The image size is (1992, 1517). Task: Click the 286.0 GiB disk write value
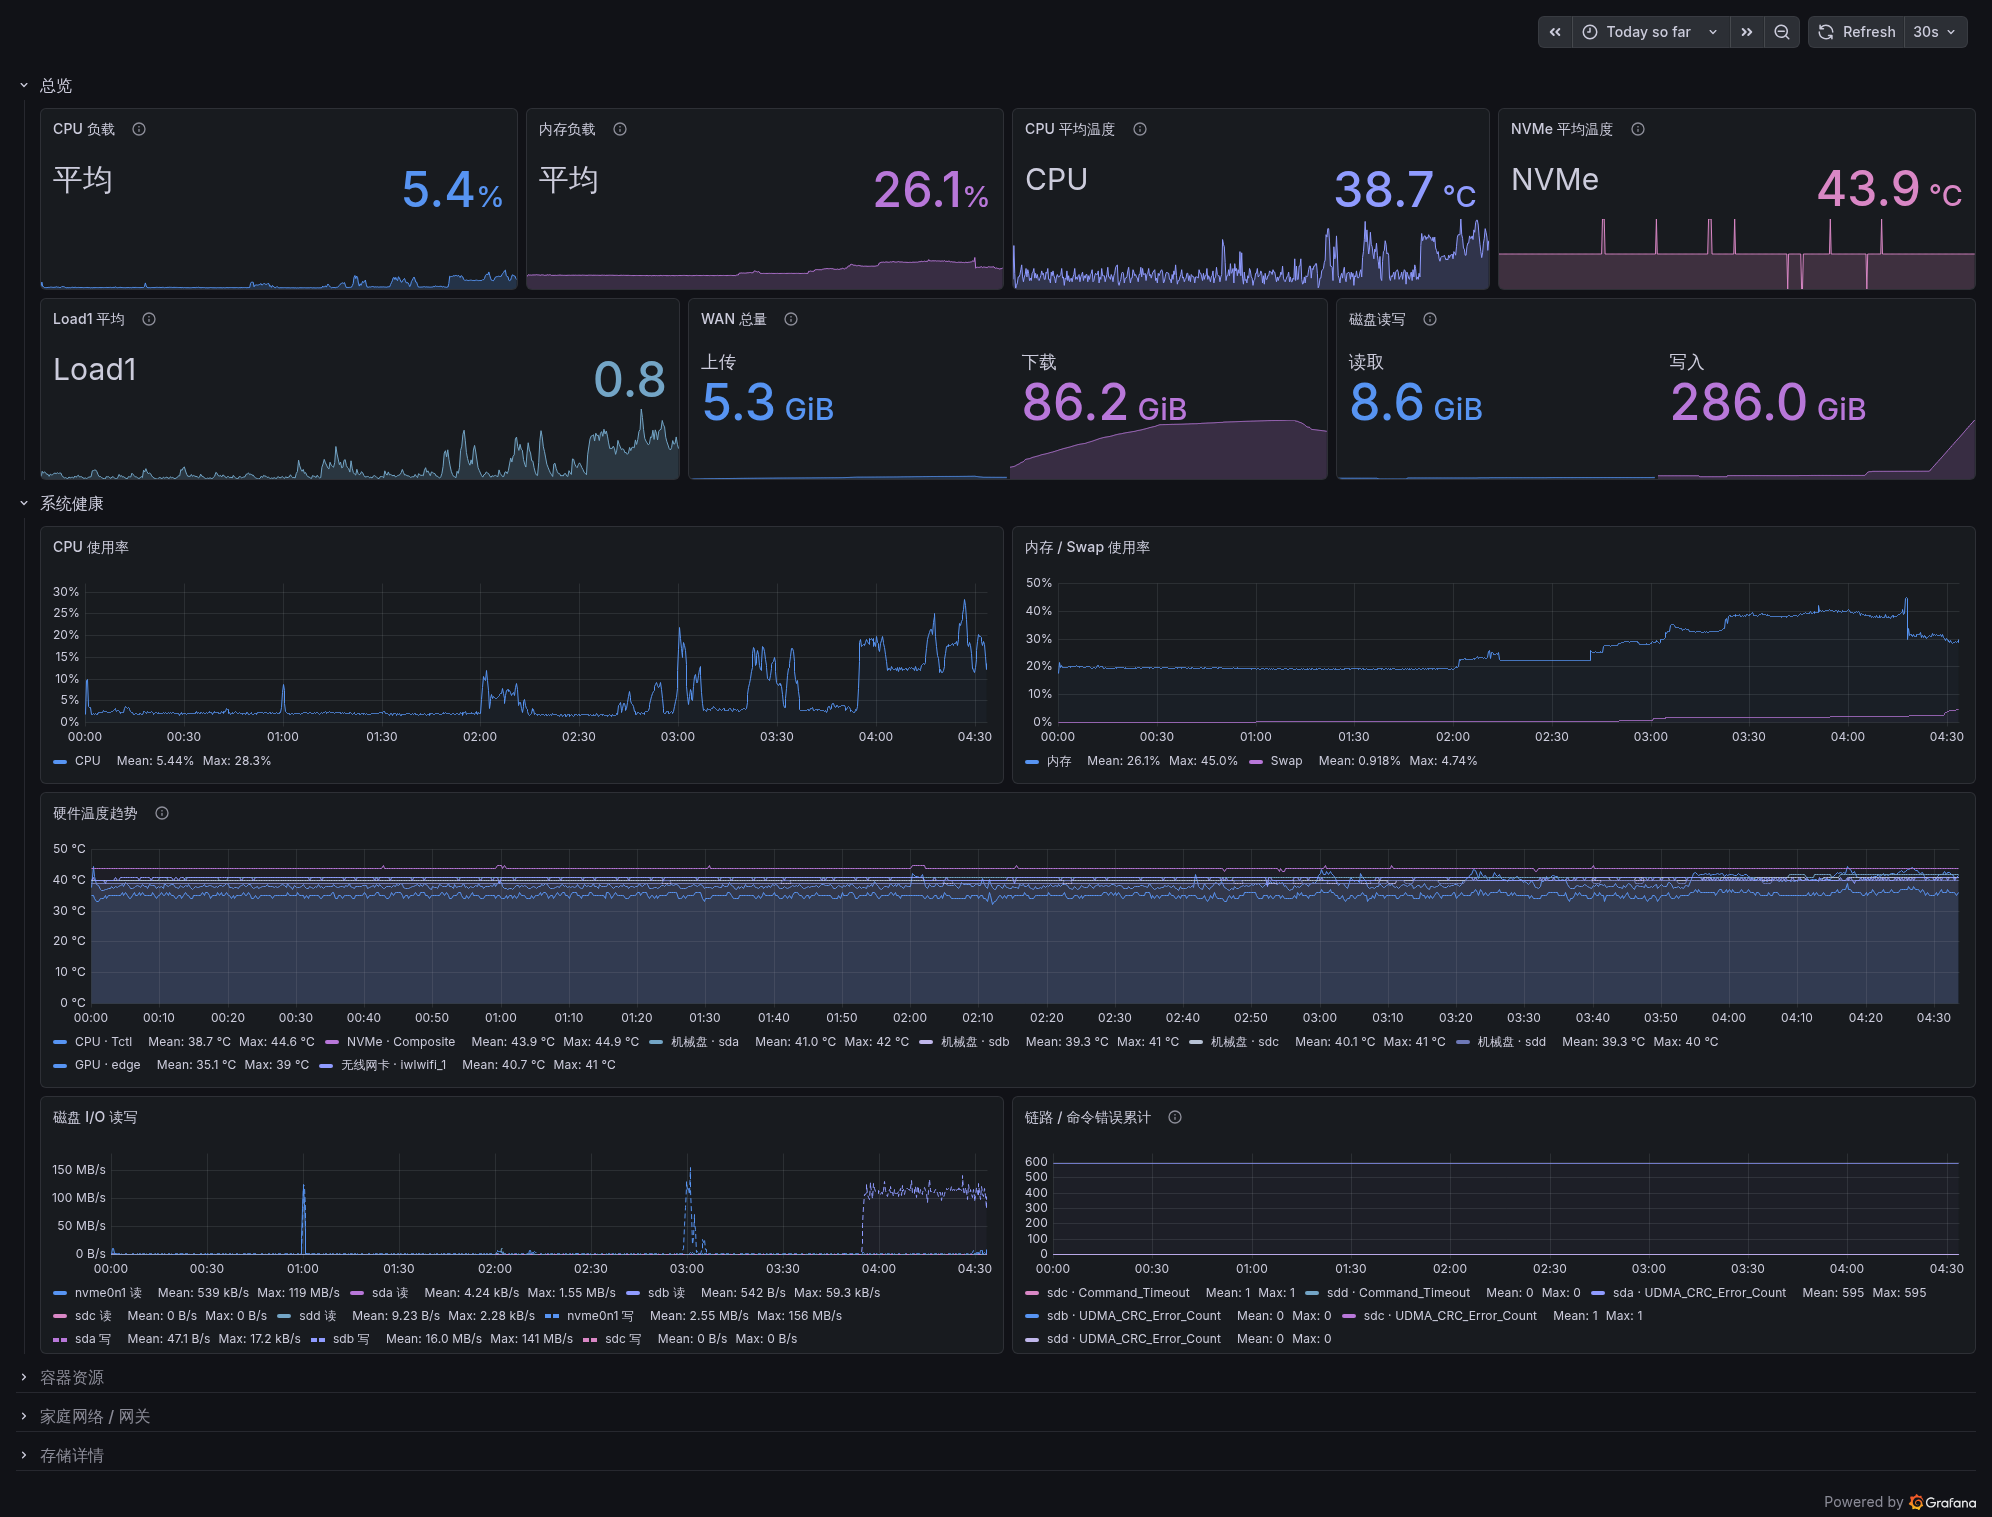[x=1768, y=403]
